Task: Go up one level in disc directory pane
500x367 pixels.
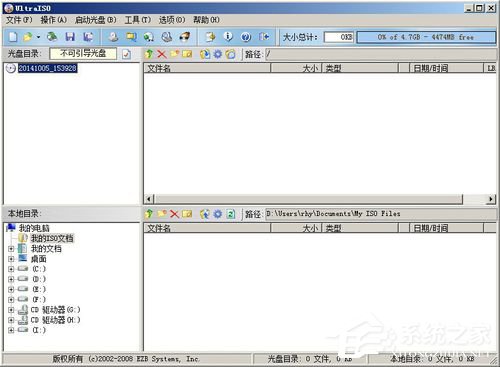Action: [149, 54]
